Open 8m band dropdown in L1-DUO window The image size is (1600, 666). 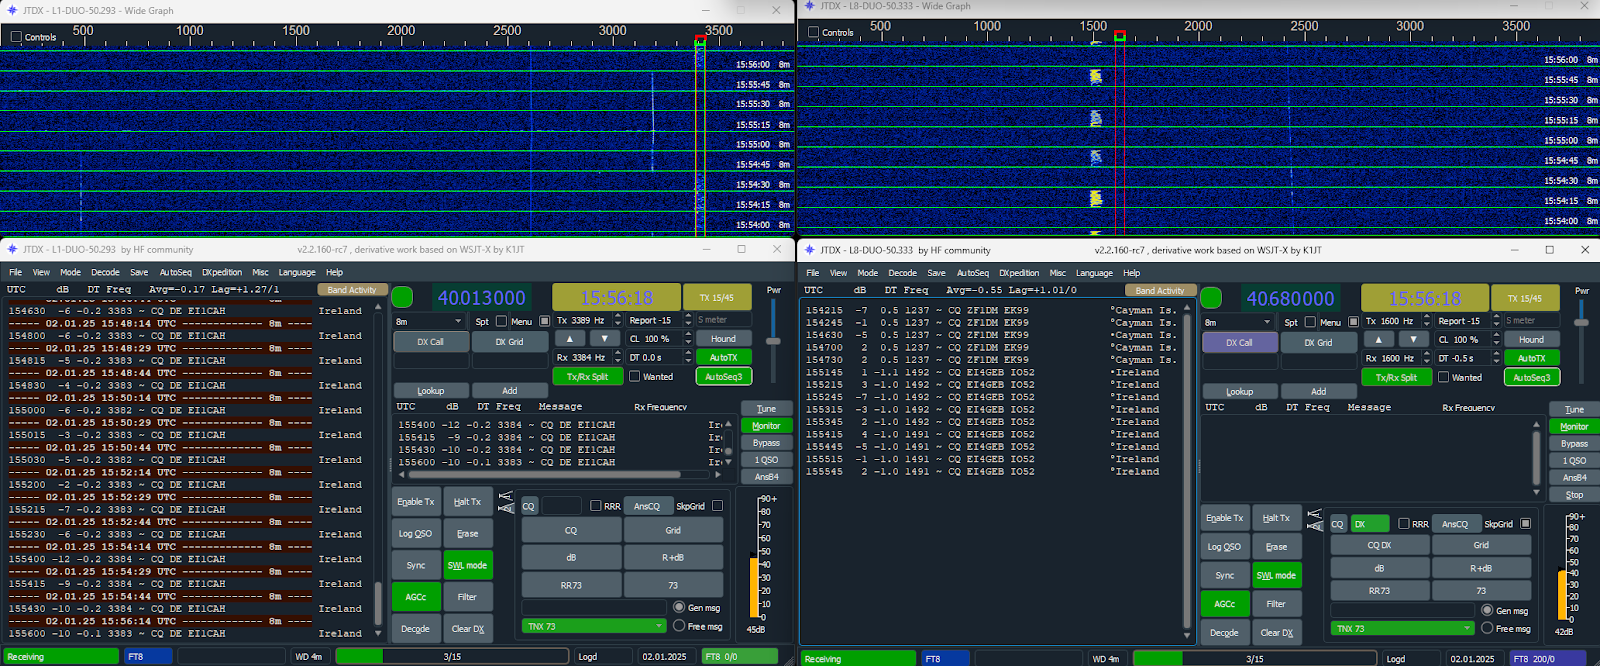[x=430, y=321]
